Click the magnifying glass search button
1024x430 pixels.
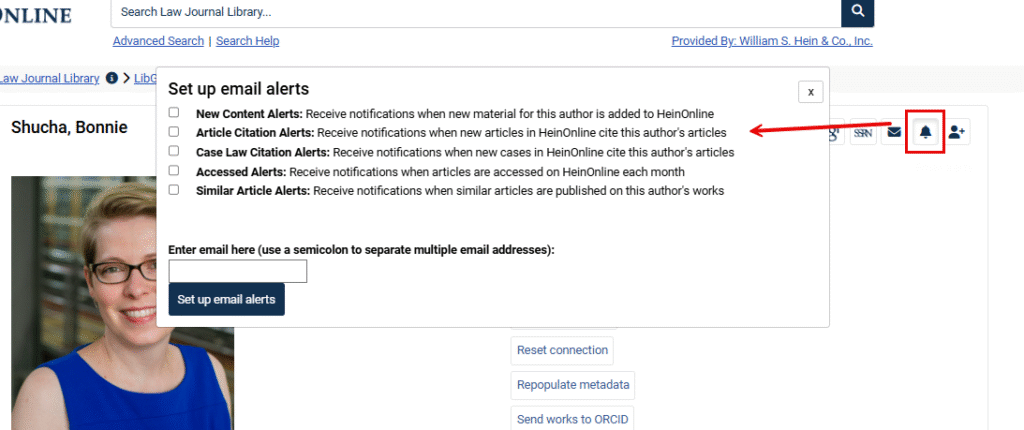[x=857, y=12]
